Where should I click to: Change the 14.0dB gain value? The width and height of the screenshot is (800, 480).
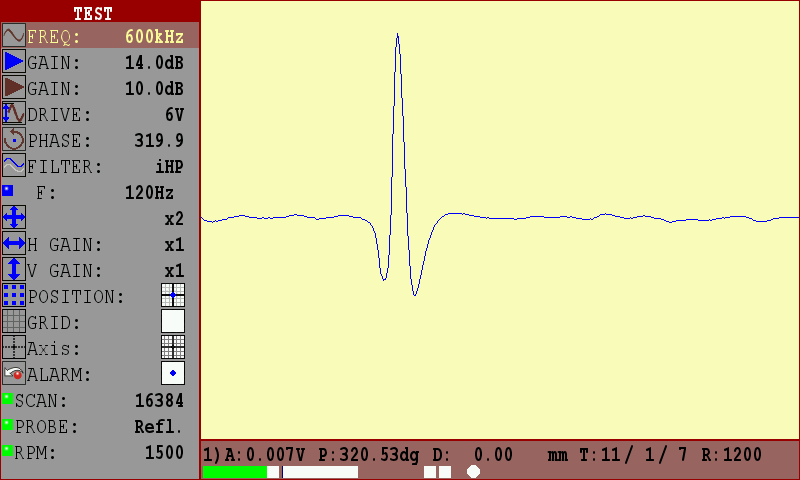tap(154, 63)
